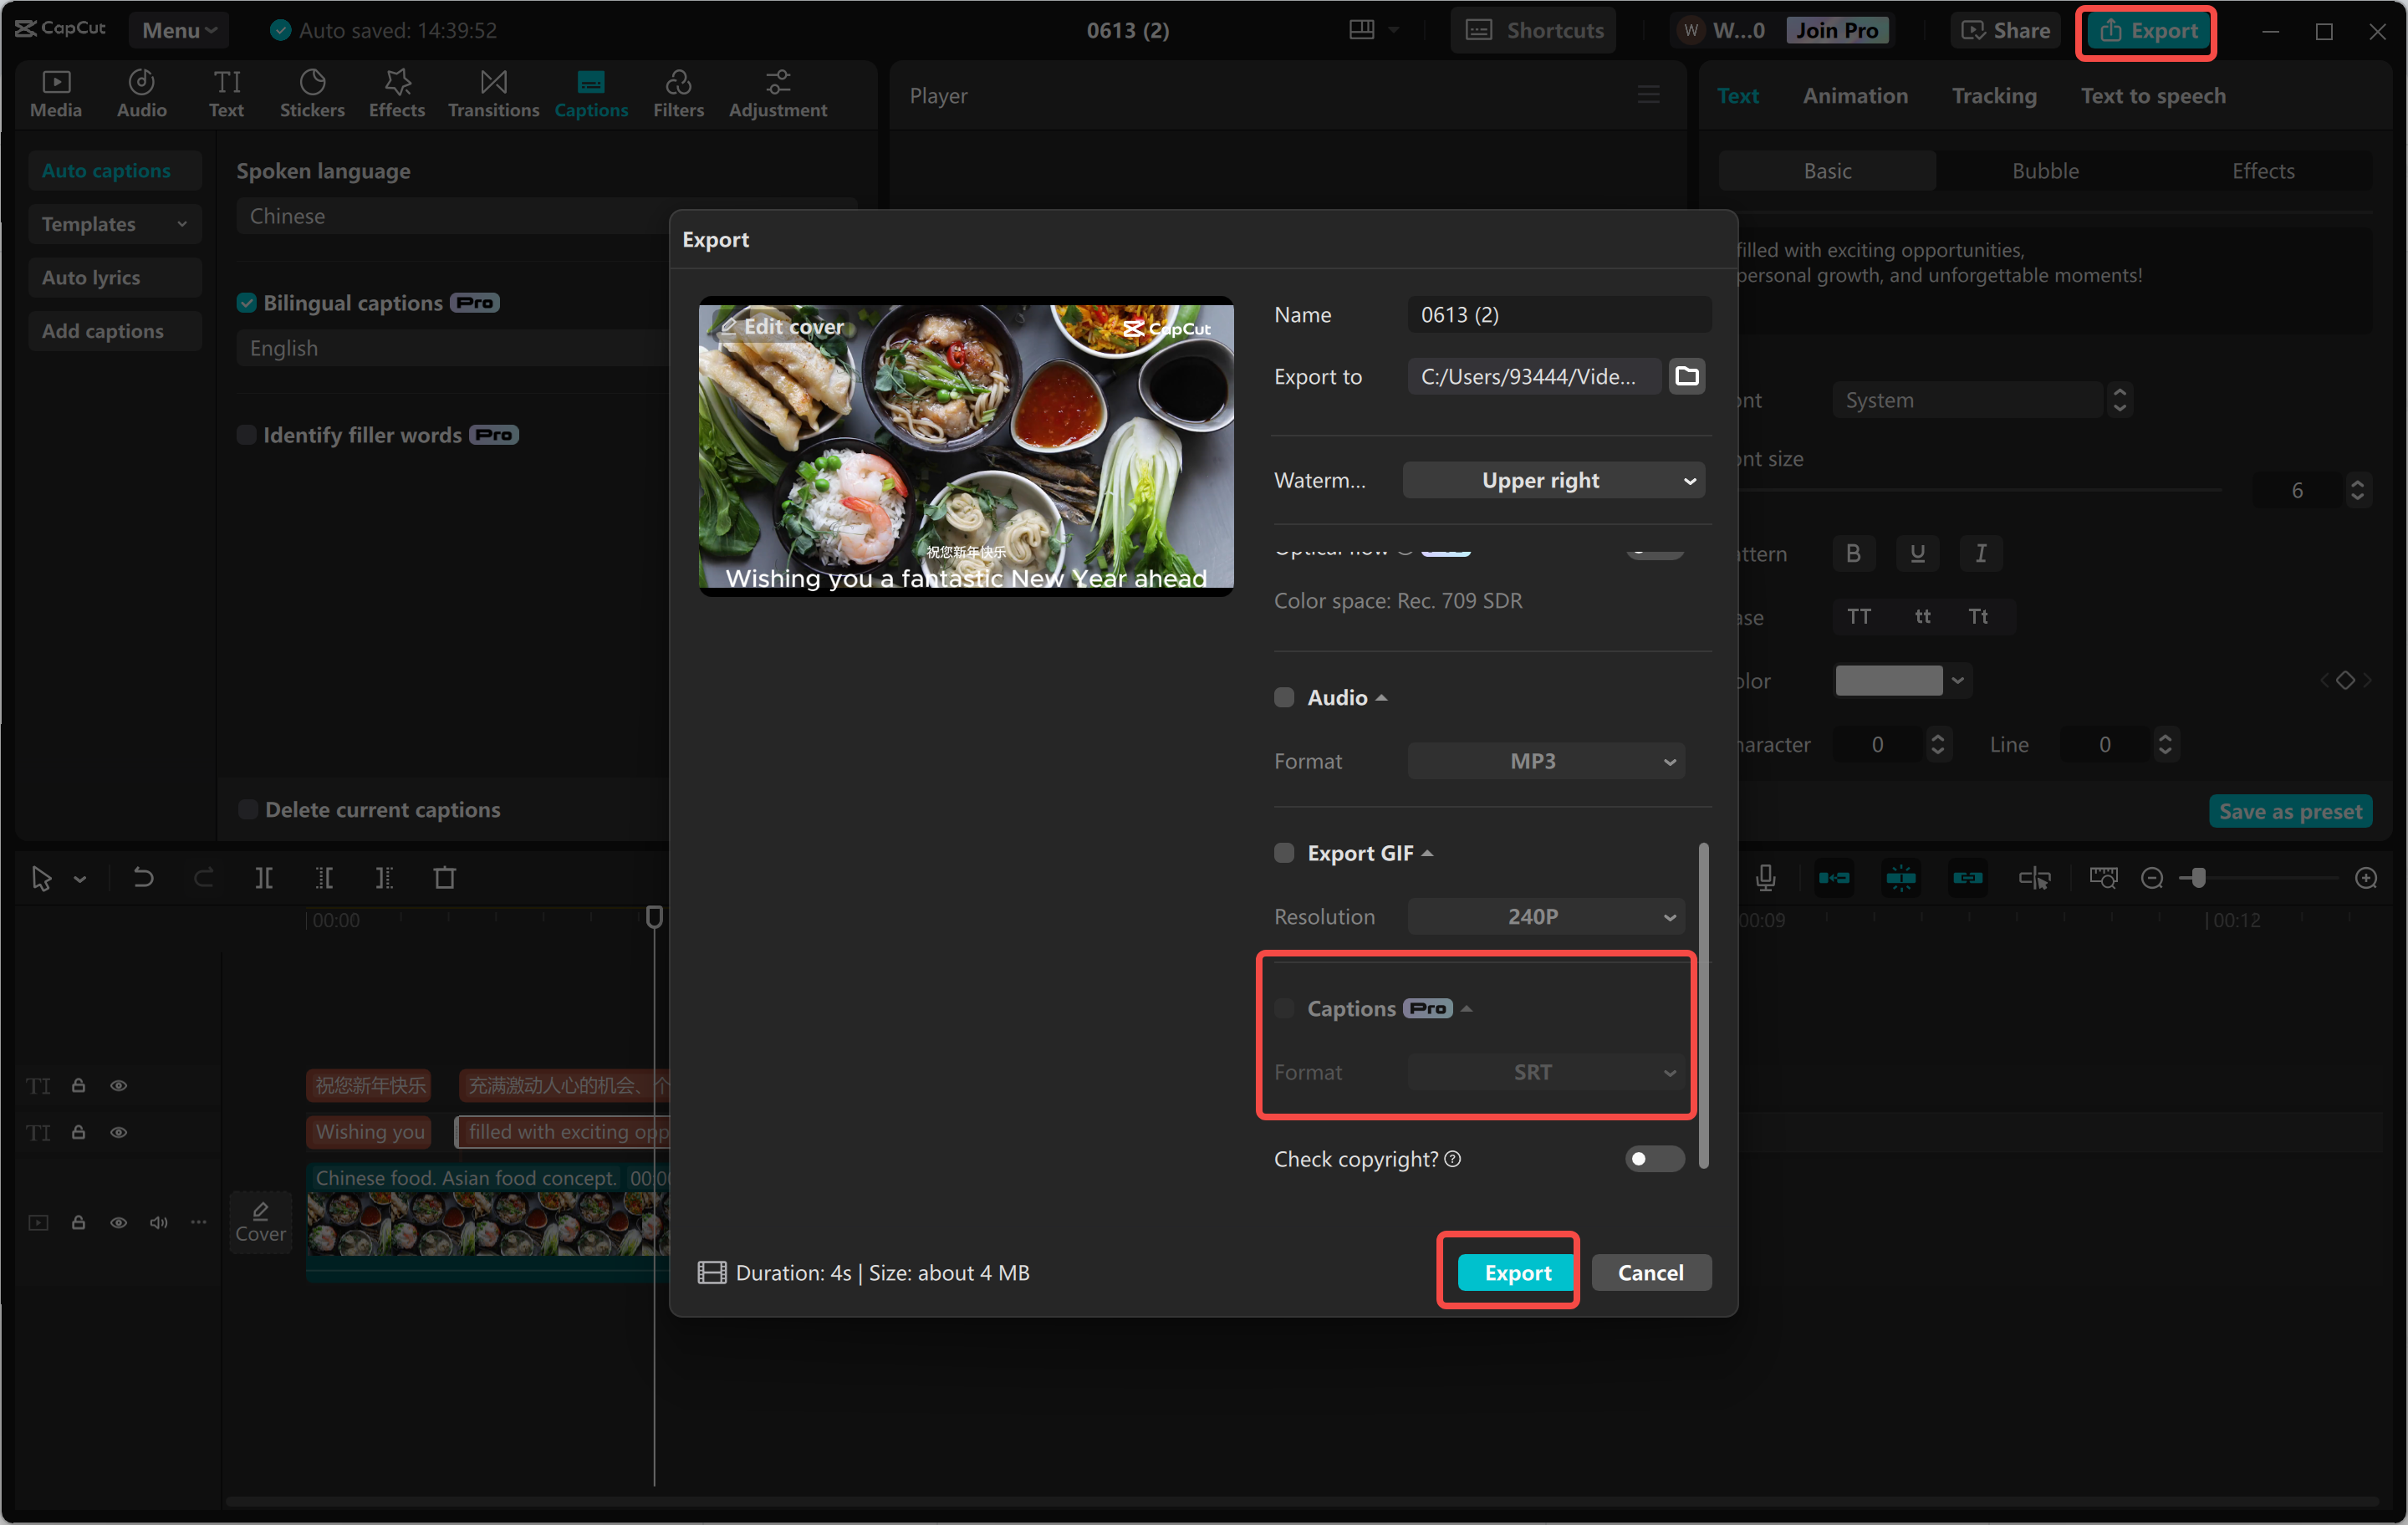
Task: Switch to the Tracking tab
Action: (1993, 95)
